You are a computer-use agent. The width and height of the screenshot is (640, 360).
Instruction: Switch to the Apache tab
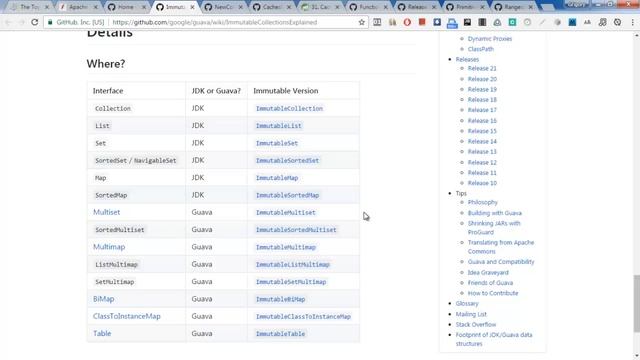tap(78, 7)
